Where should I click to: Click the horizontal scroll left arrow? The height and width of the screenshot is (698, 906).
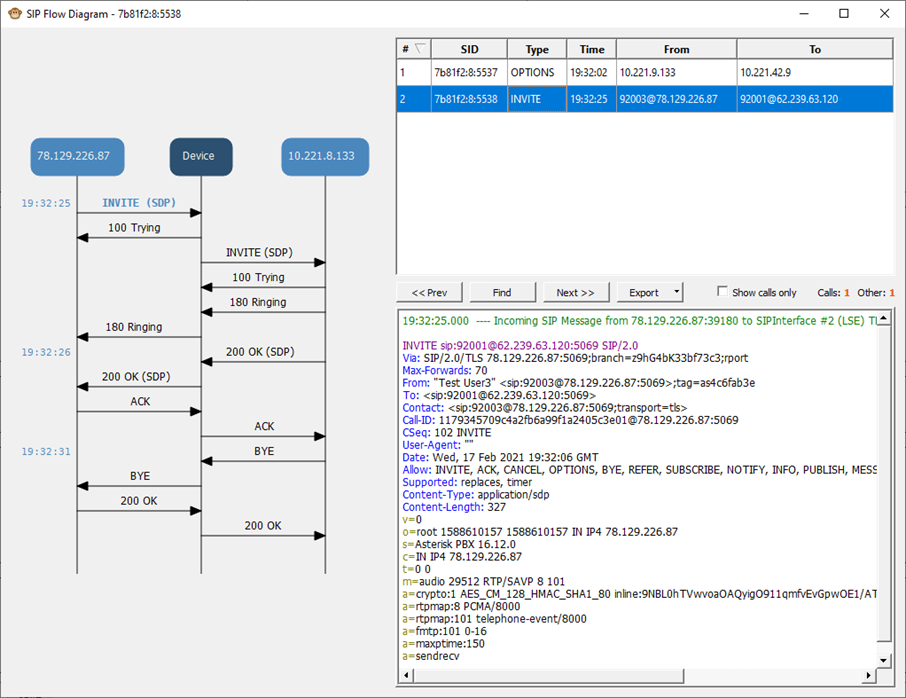[407, 675]
